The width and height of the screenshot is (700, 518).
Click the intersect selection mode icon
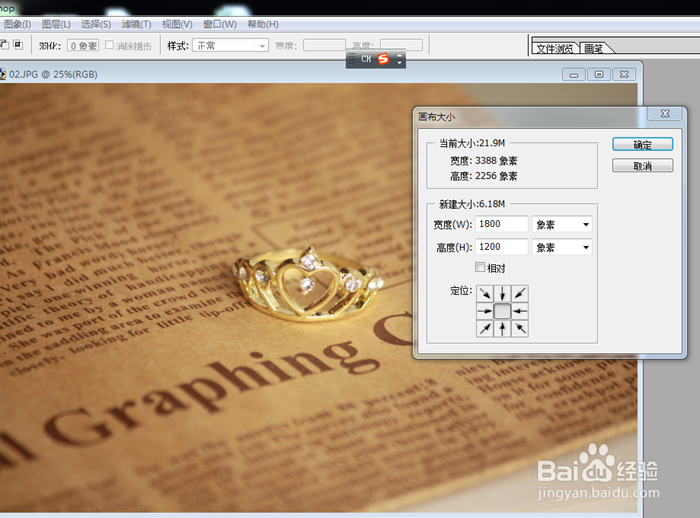(18, 45)
